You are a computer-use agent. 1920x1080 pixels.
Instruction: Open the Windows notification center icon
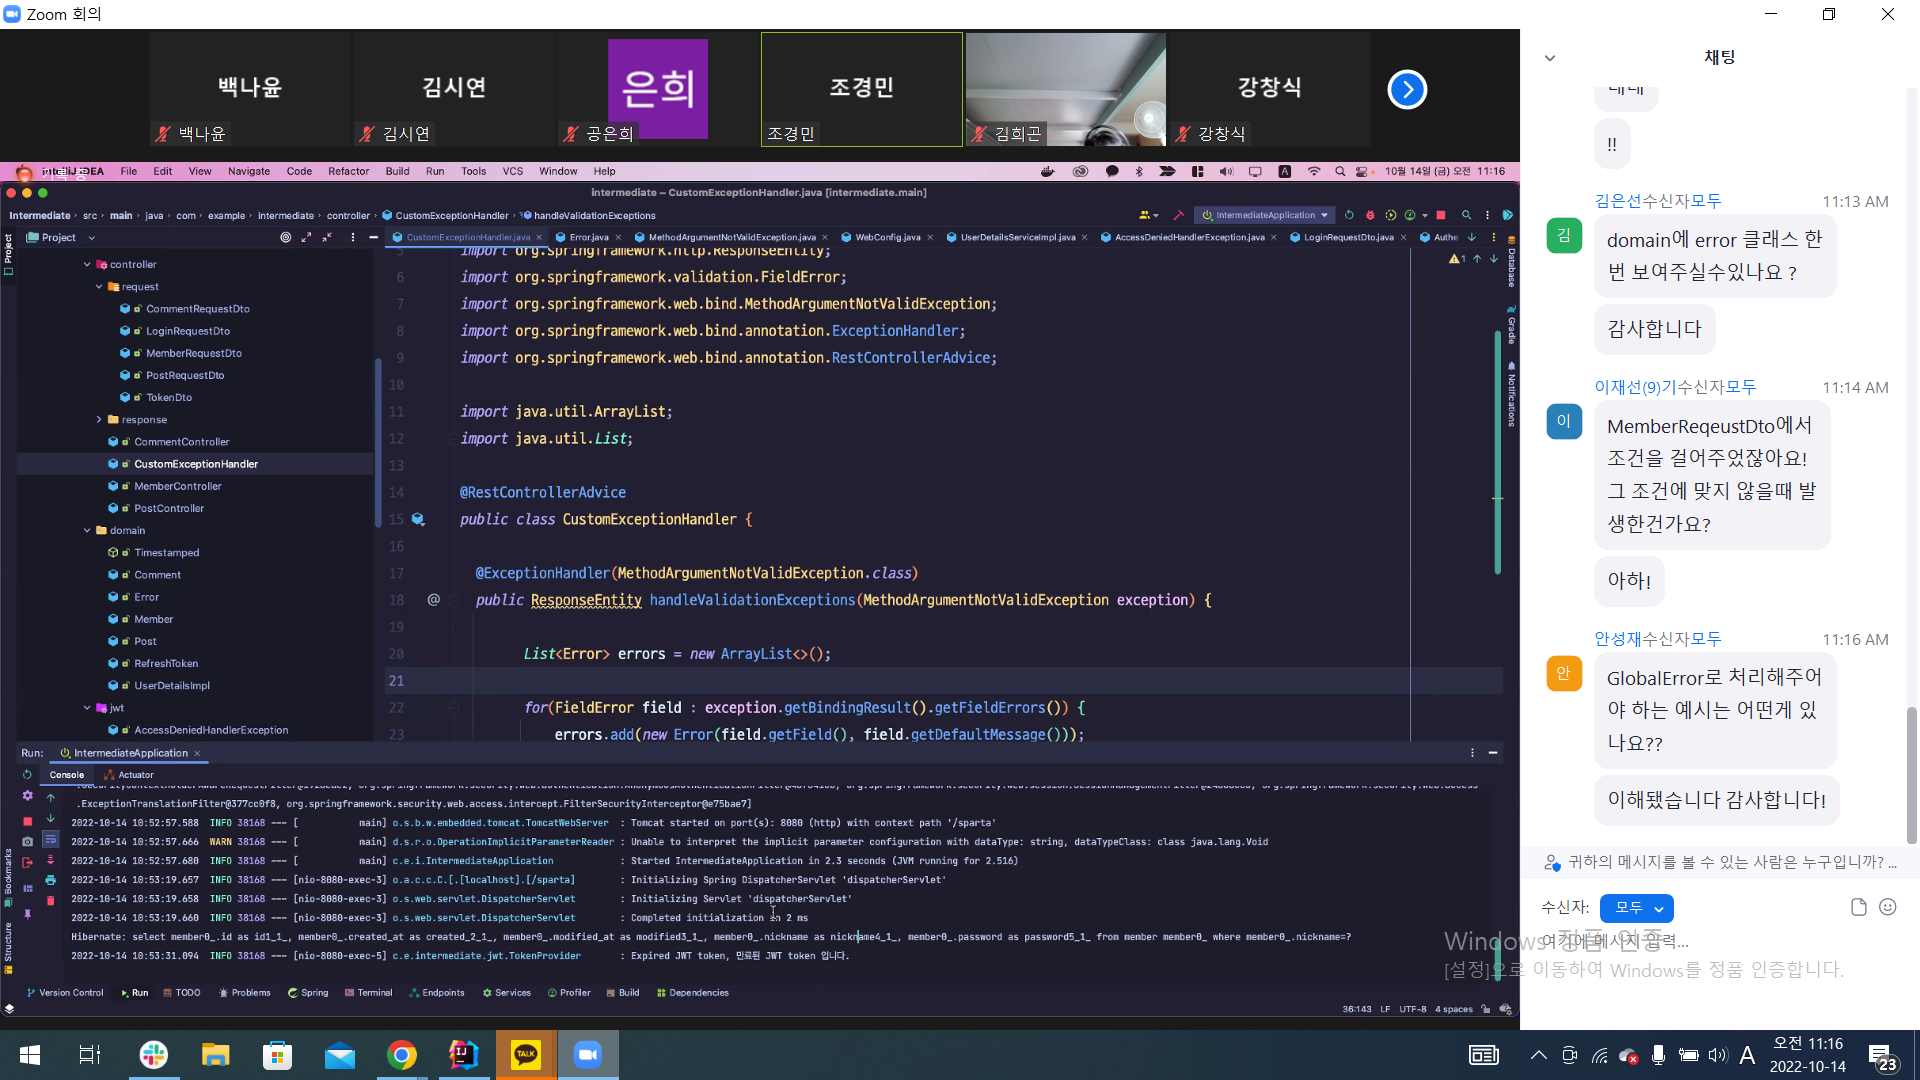tap(1882, 1056)
